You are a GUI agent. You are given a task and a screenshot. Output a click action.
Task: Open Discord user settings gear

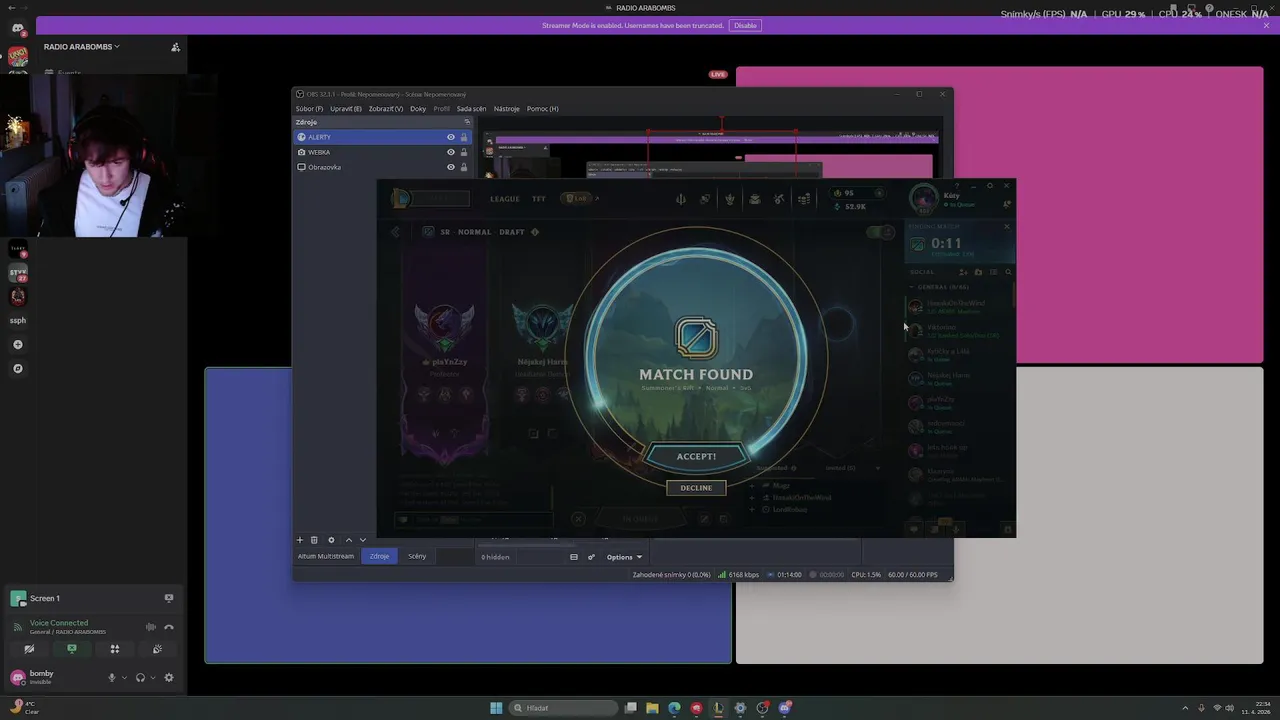tap(168, 677)
